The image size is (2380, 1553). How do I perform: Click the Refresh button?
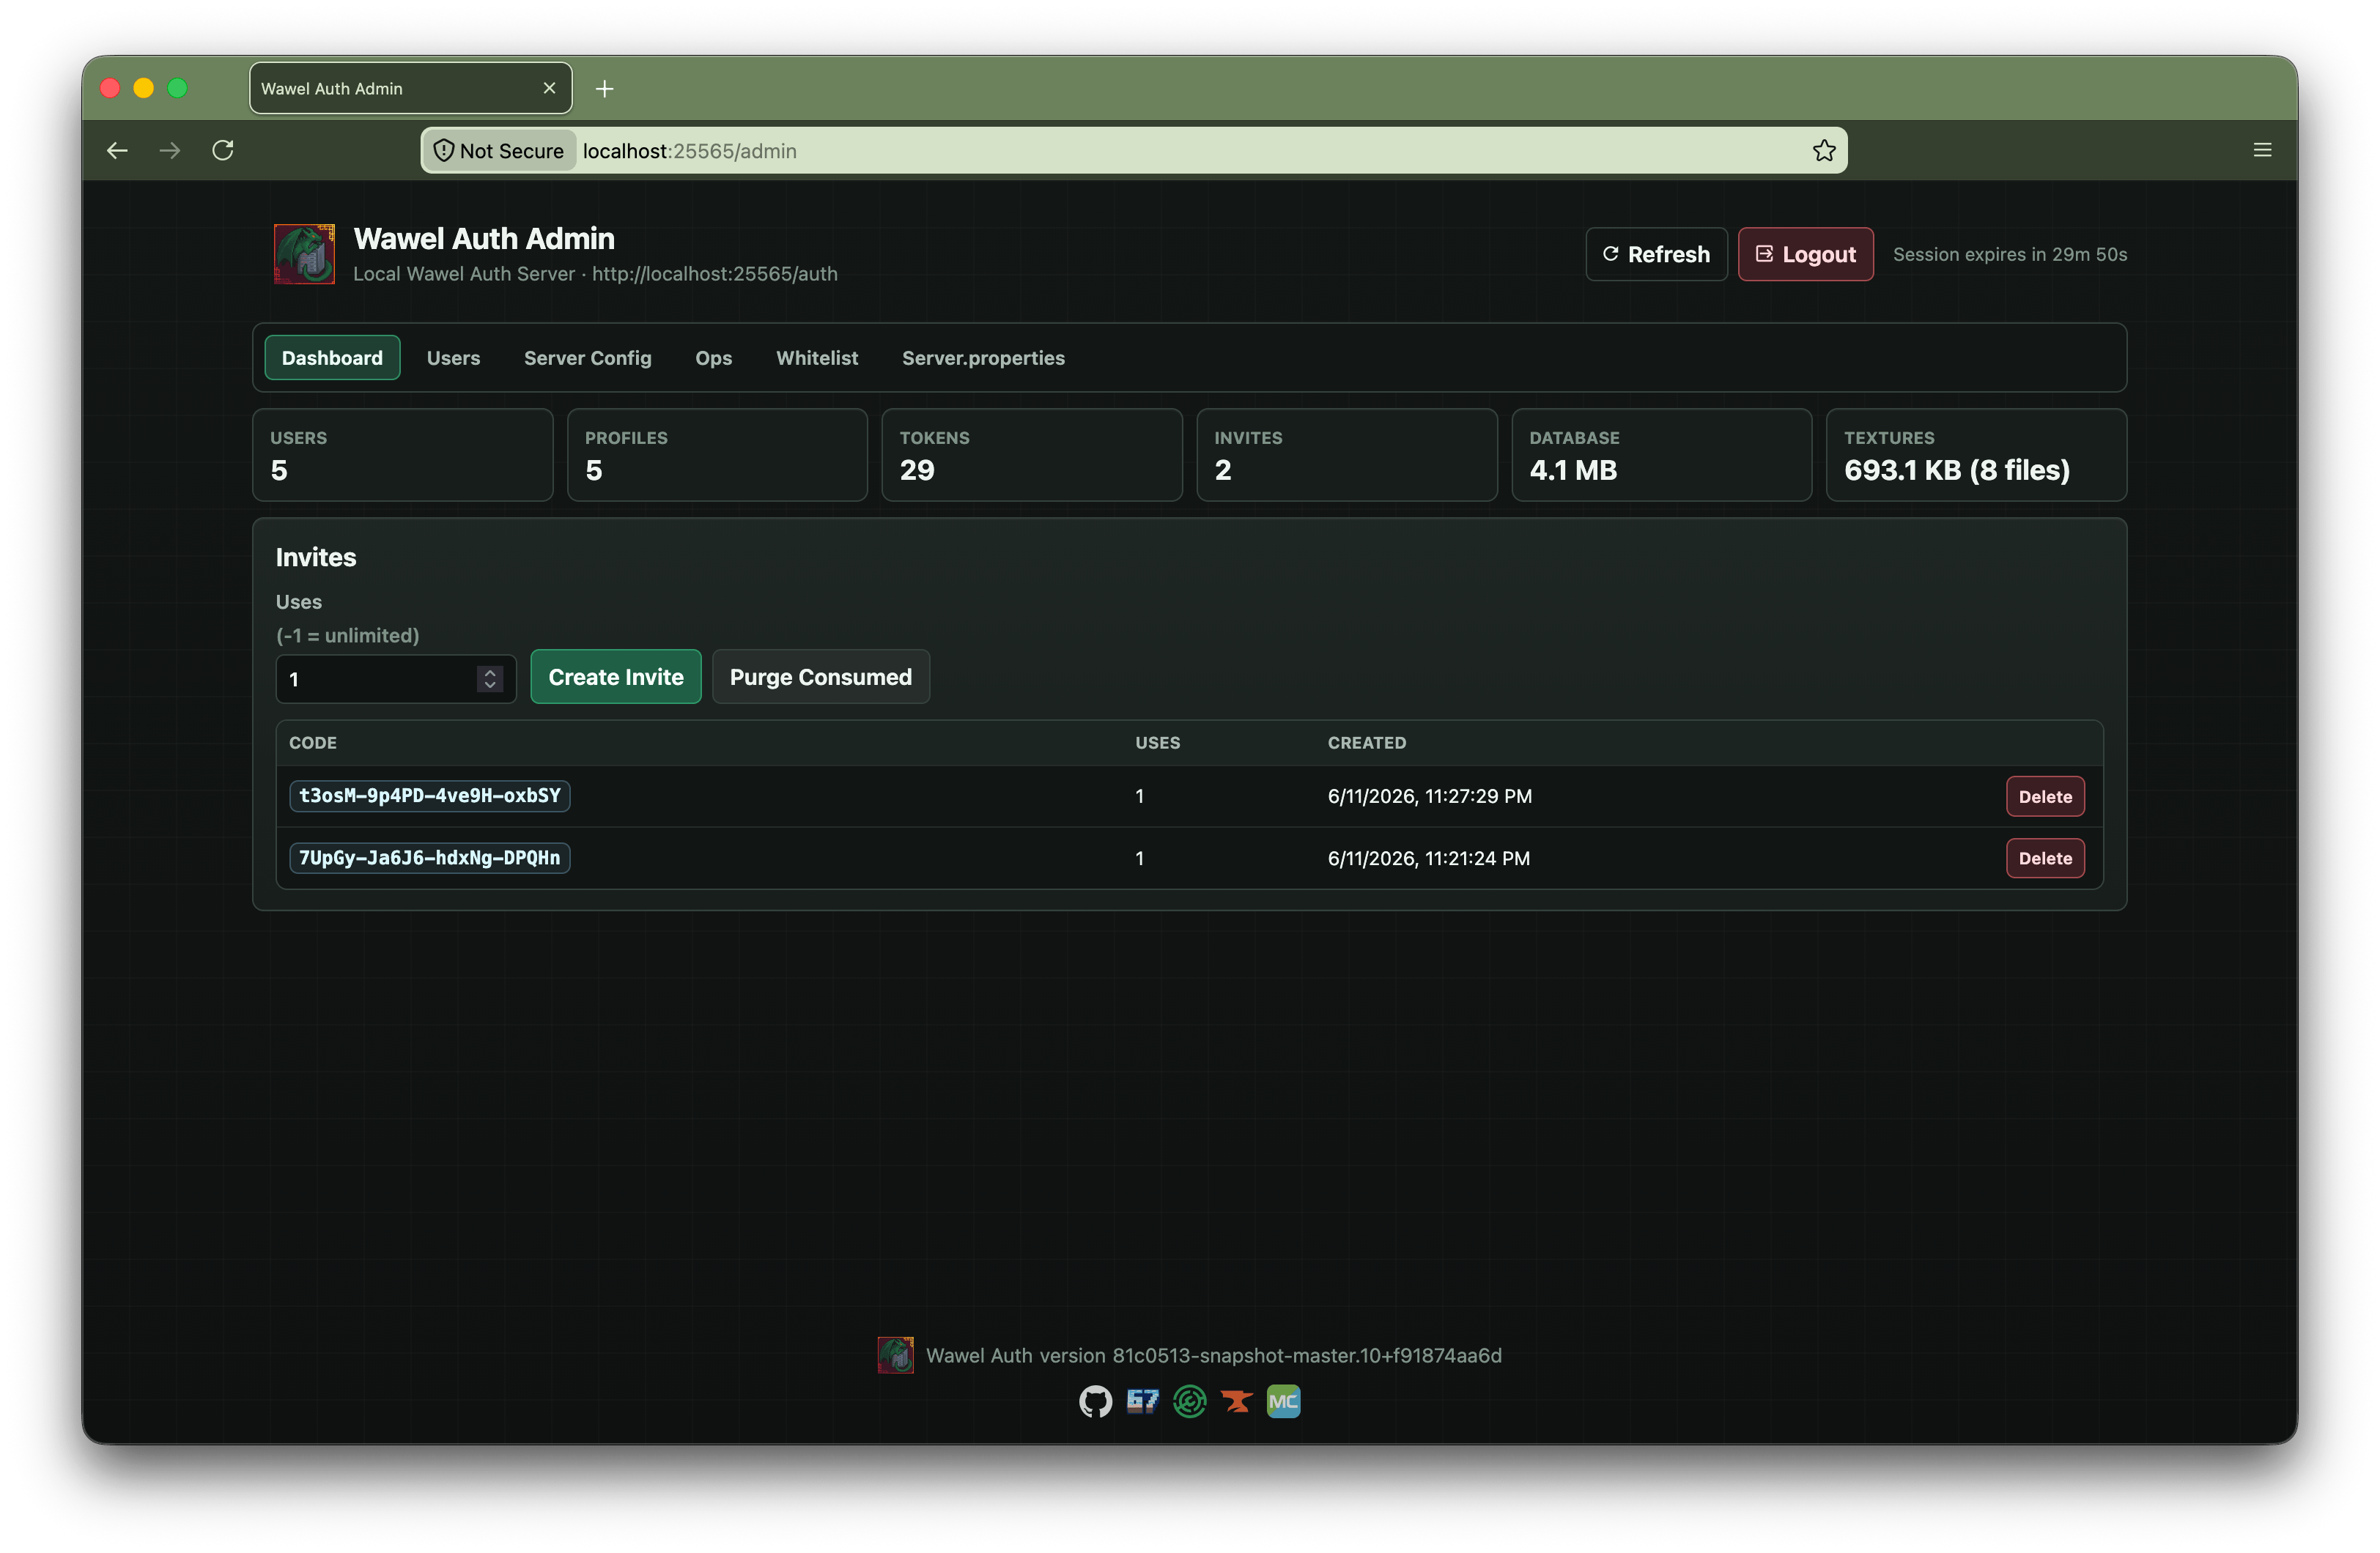(1656, 254)
